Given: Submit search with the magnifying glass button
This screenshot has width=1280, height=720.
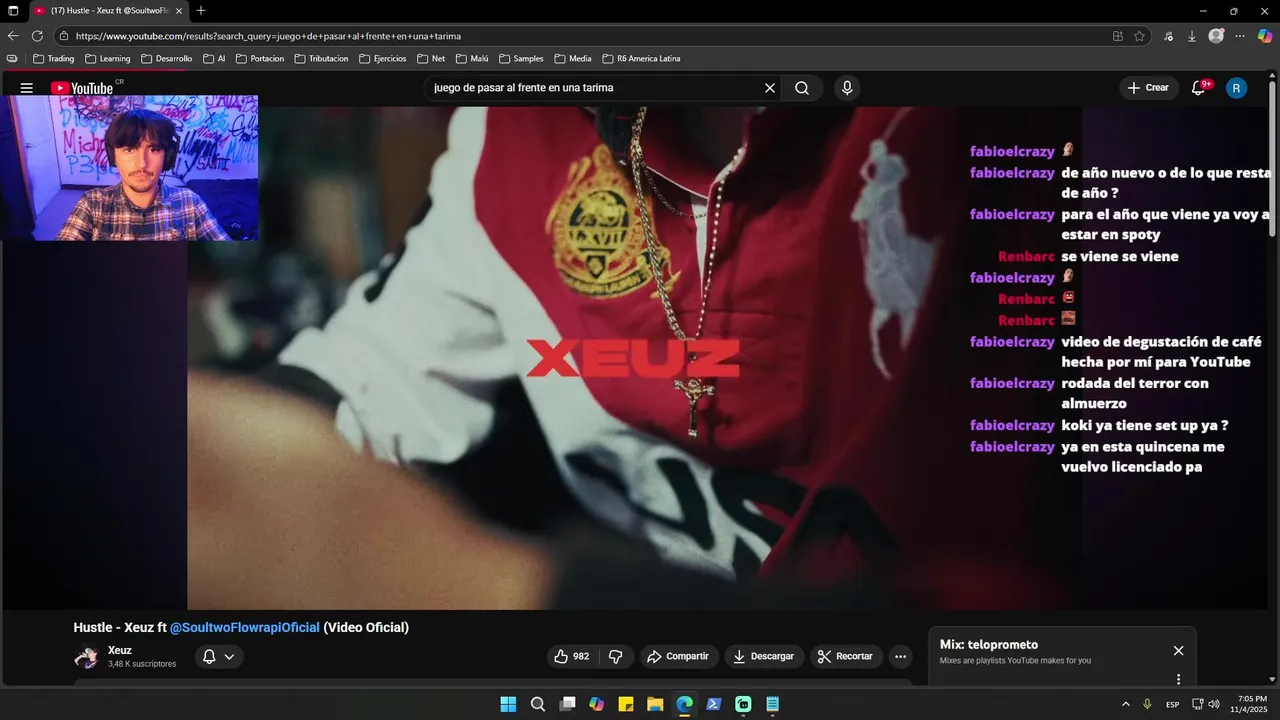Looking at the screenshot, I should [802, 88].
